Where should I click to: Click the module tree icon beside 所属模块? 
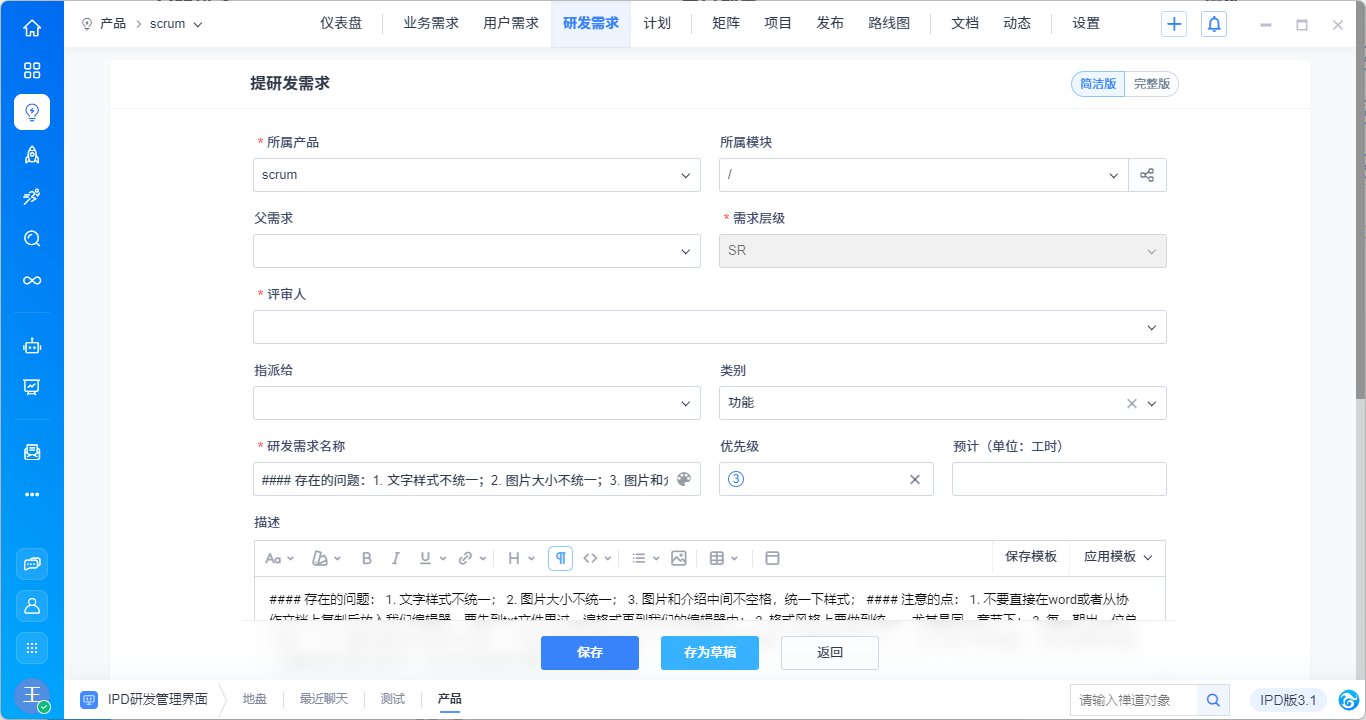pyautogui.click(x=1147, y=175)
